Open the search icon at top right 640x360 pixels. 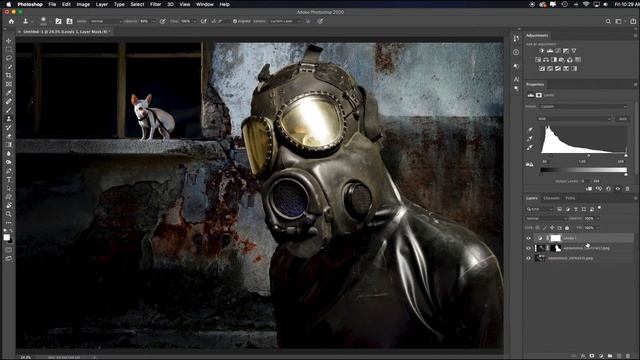coord(608,21)
